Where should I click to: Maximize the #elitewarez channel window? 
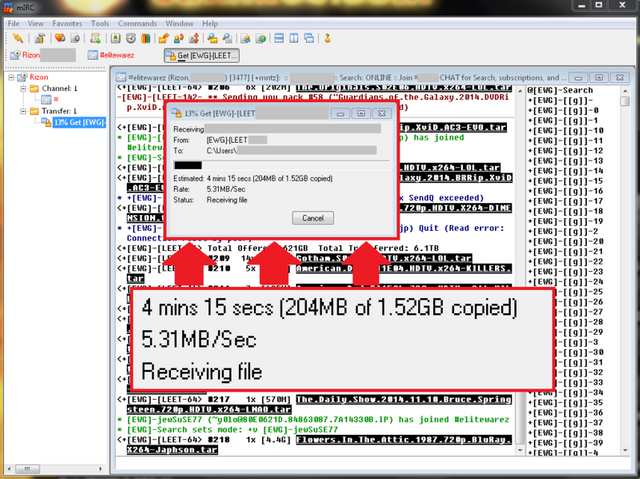pyautogui.click(x=599, y=78)
